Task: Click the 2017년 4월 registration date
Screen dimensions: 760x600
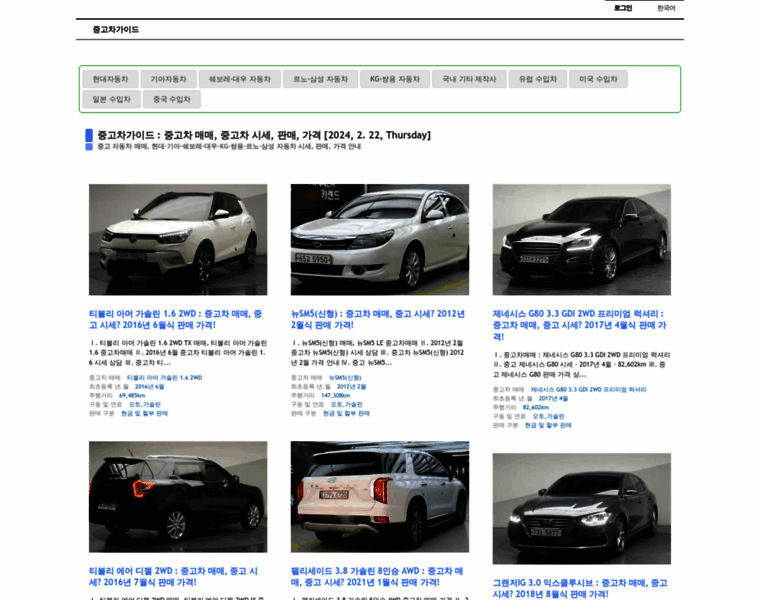Action: coord(554,398)
